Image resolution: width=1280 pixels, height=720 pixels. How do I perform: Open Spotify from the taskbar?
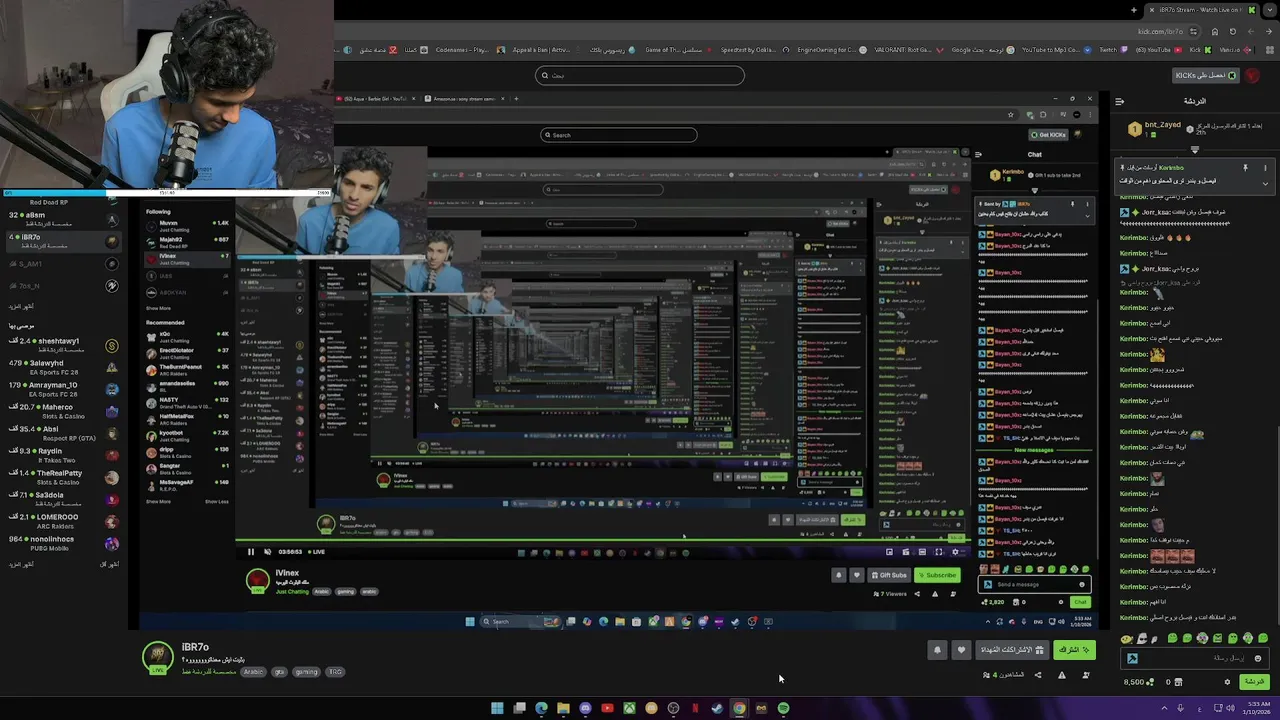tap(783, 708)
